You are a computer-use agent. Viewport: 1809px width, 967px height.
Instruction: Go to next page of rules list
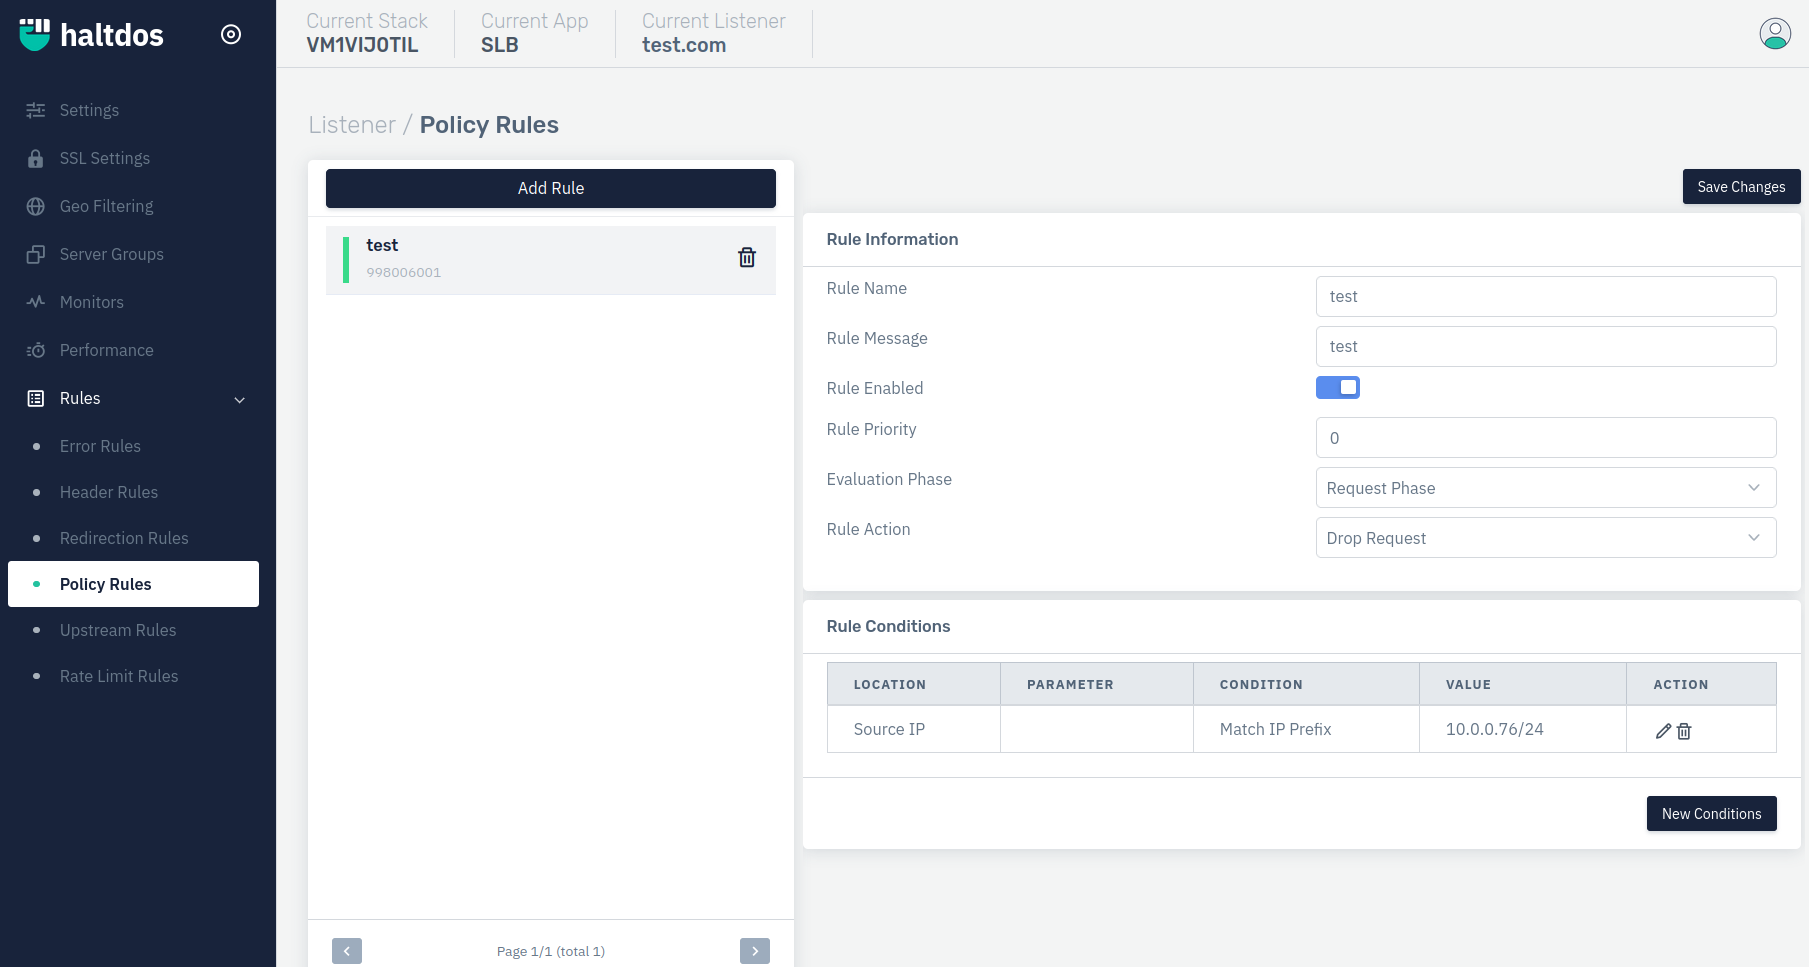[755, 951]
